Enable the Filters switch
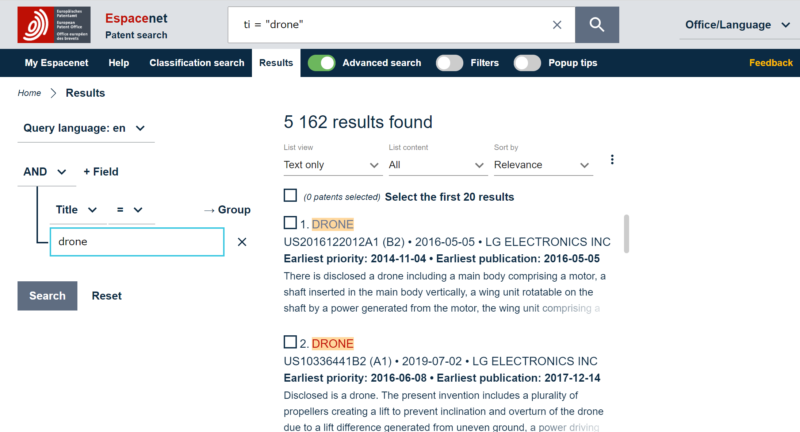The width and height of the screenshot is (800, 432). tap(449, 63)
